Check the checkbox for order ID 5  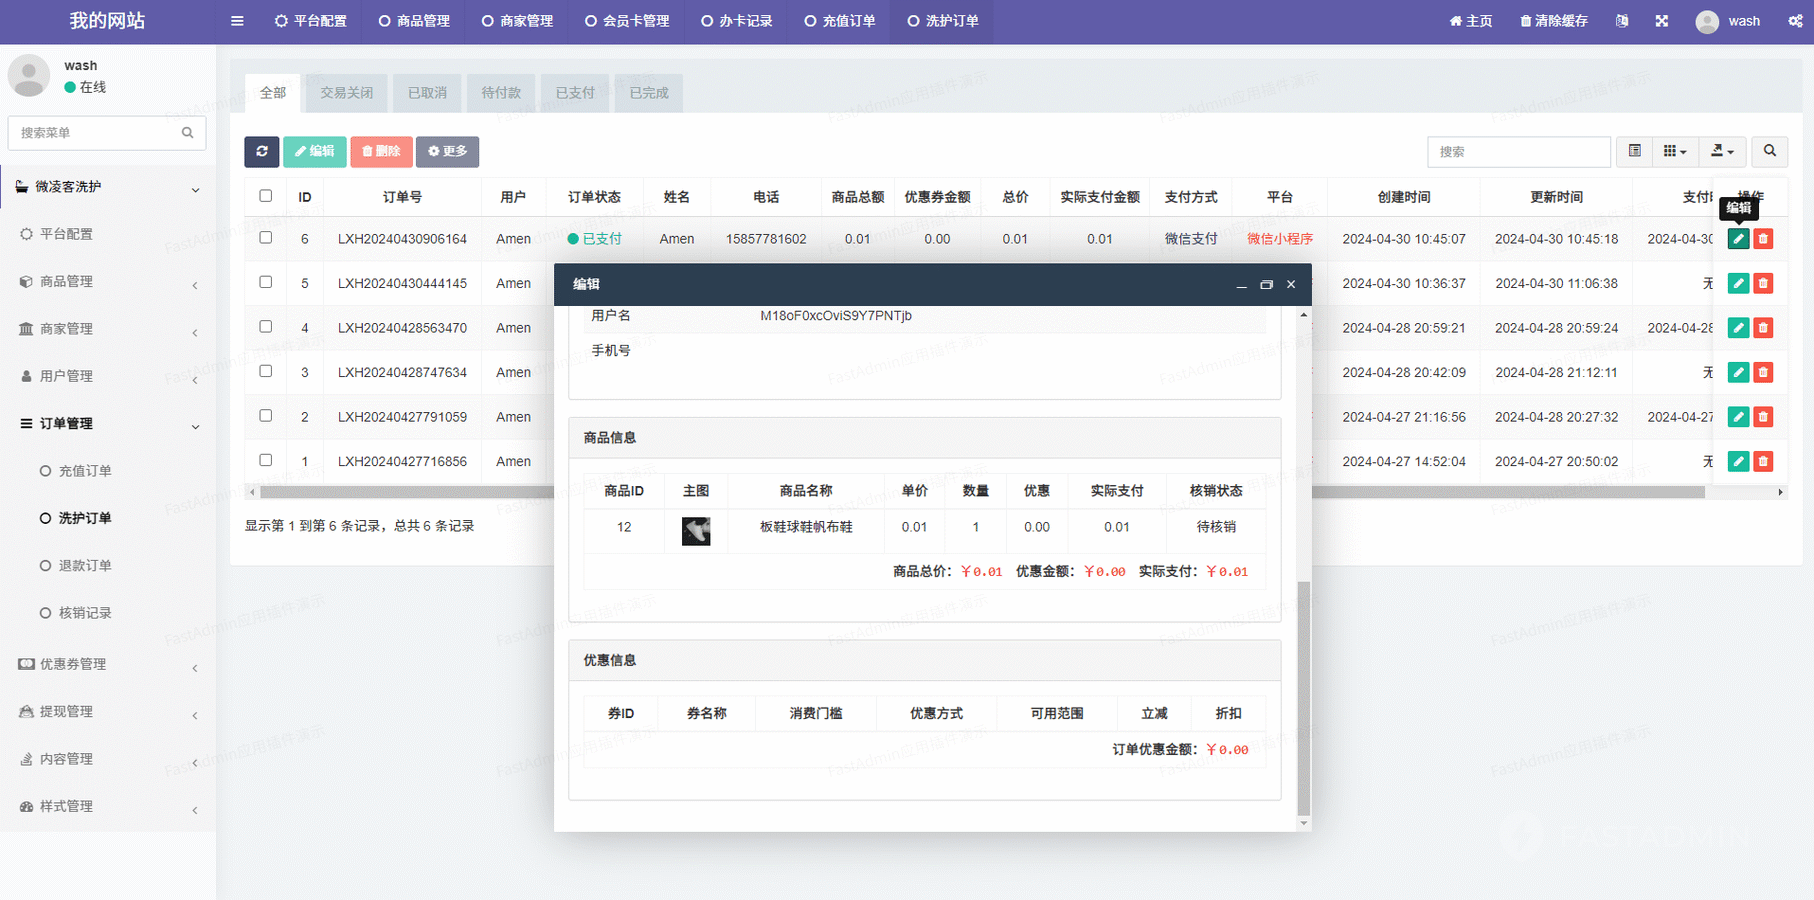[266, 282]
